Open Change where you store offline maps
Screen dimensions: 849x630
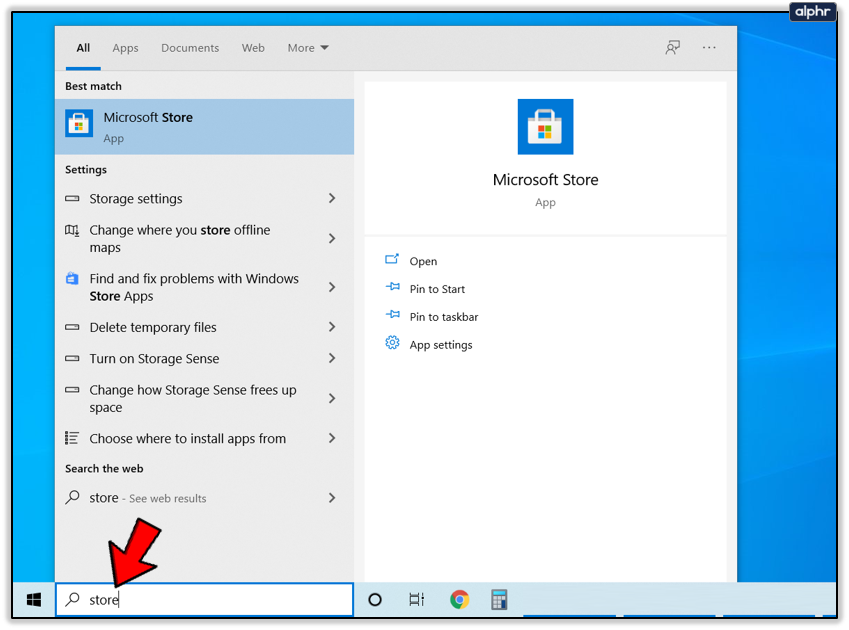click(x=205, y=239)
